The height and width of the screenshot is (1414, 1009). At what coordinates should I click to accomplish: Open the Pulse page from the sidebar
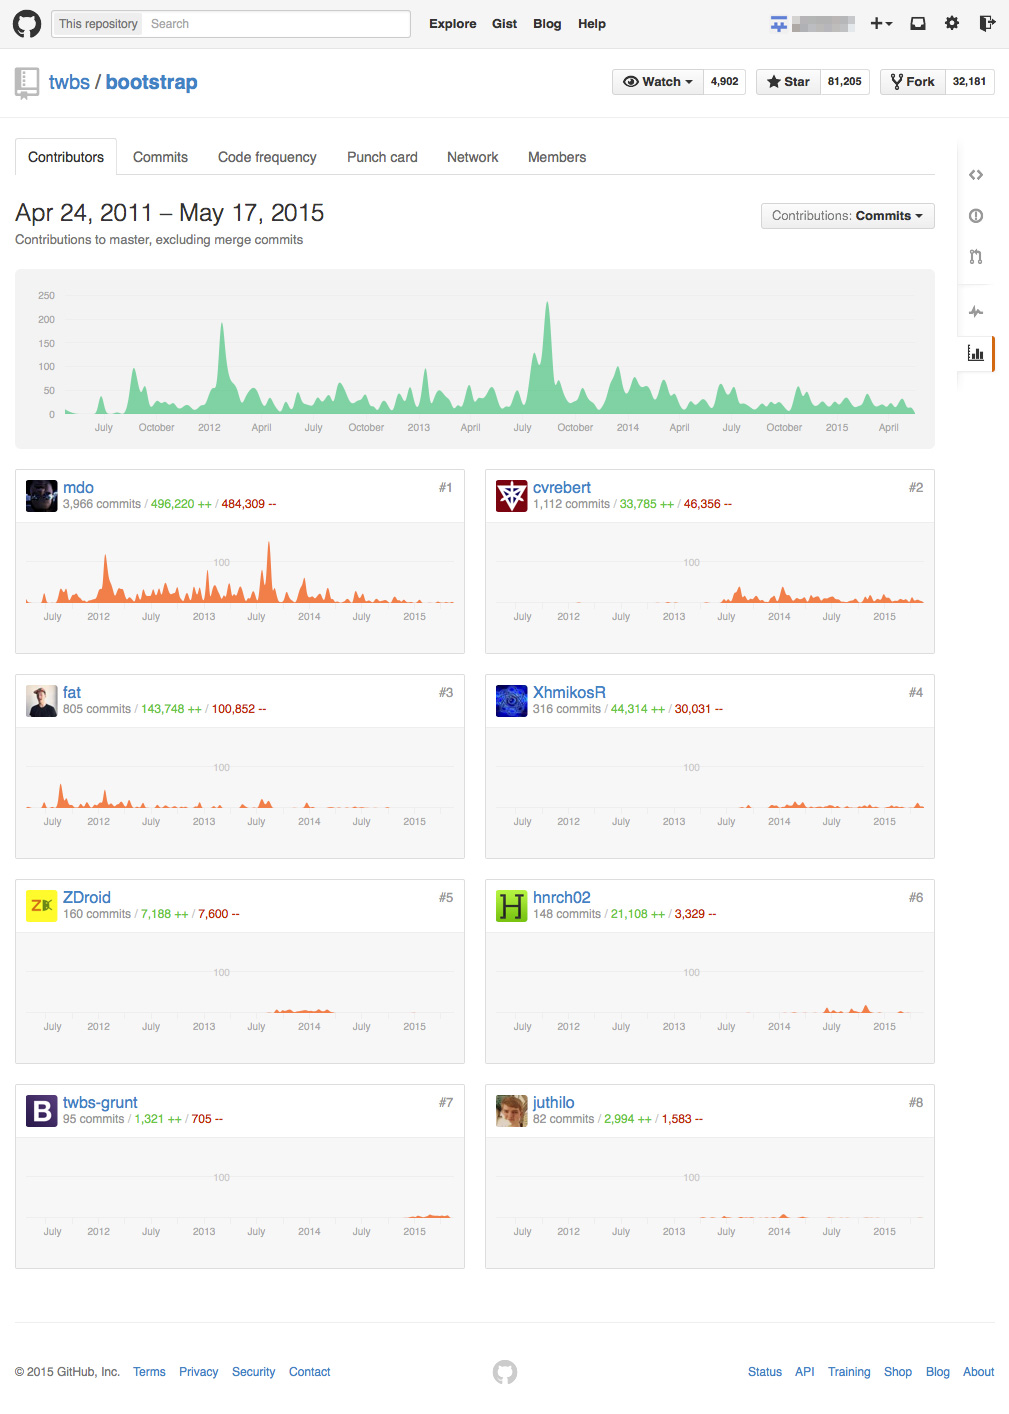coord(976,311)
